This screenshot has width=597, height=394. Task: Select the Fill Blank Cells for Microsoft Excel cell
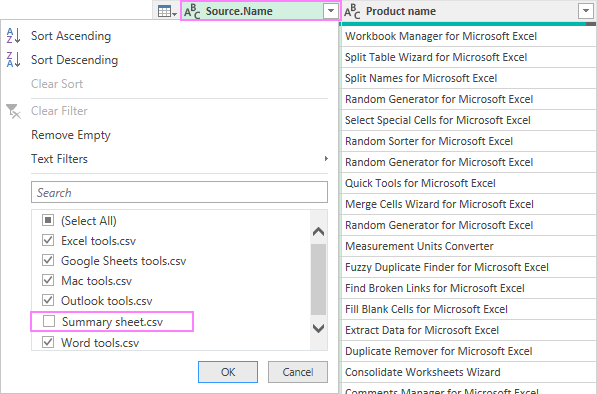click(x=468, y=309)
